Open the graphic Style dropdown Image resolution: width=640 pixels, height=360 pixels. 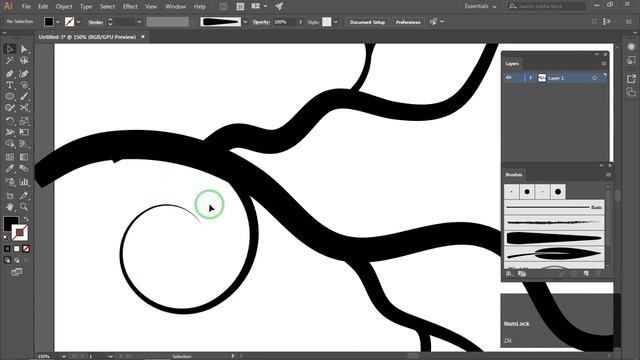tap(336, 22)
